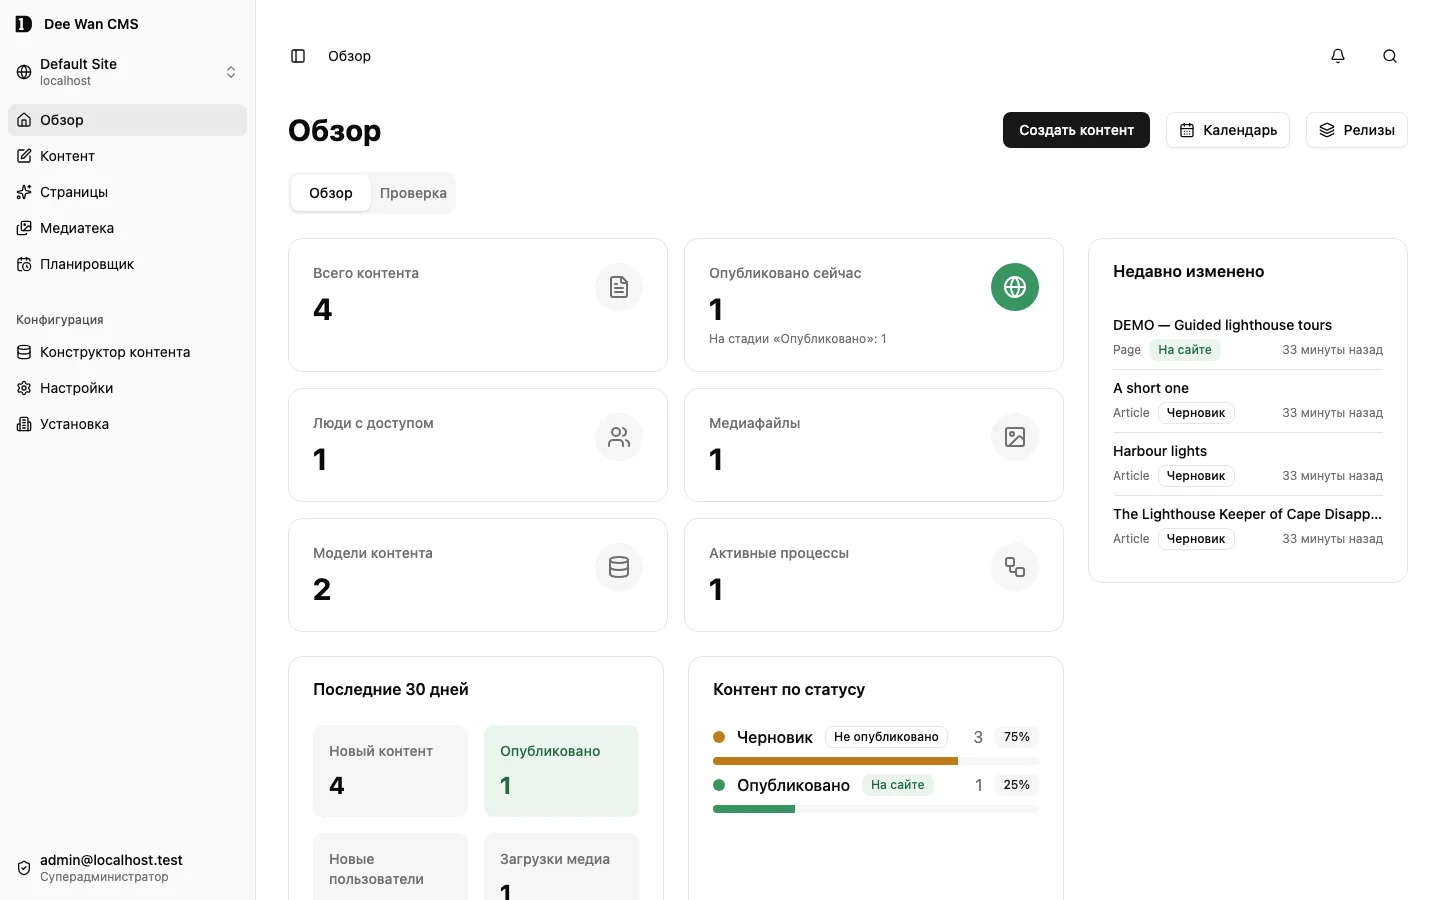Click the Dee Wan CMS logo icon
The image size is (1440, 900).
pos(24,24)
